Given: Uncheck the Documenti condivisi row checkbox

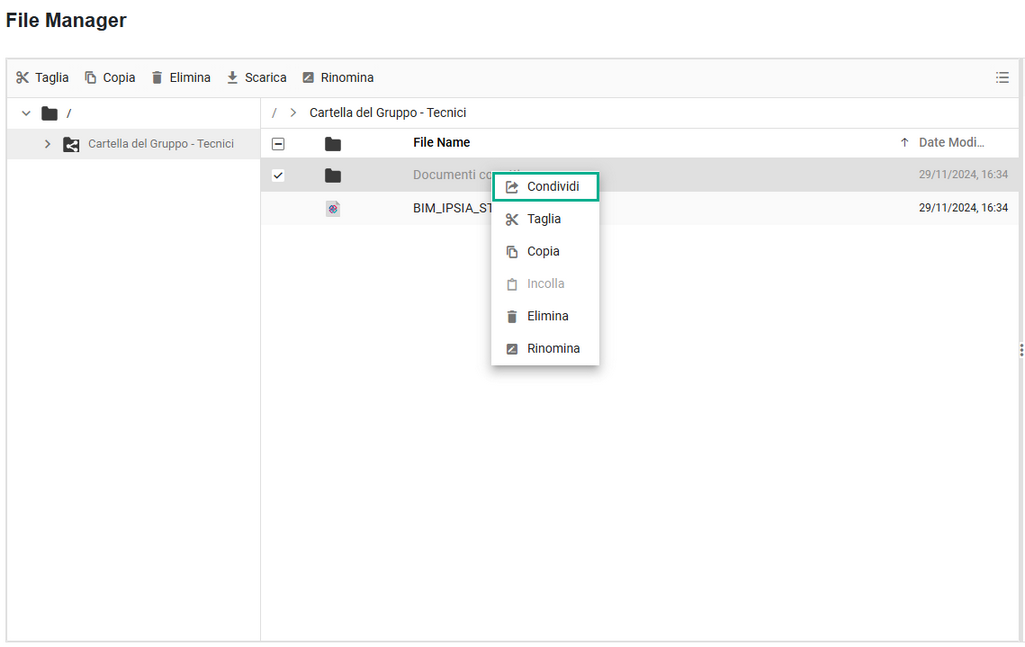Looking at the screenshot, I should tap(278, 175).
